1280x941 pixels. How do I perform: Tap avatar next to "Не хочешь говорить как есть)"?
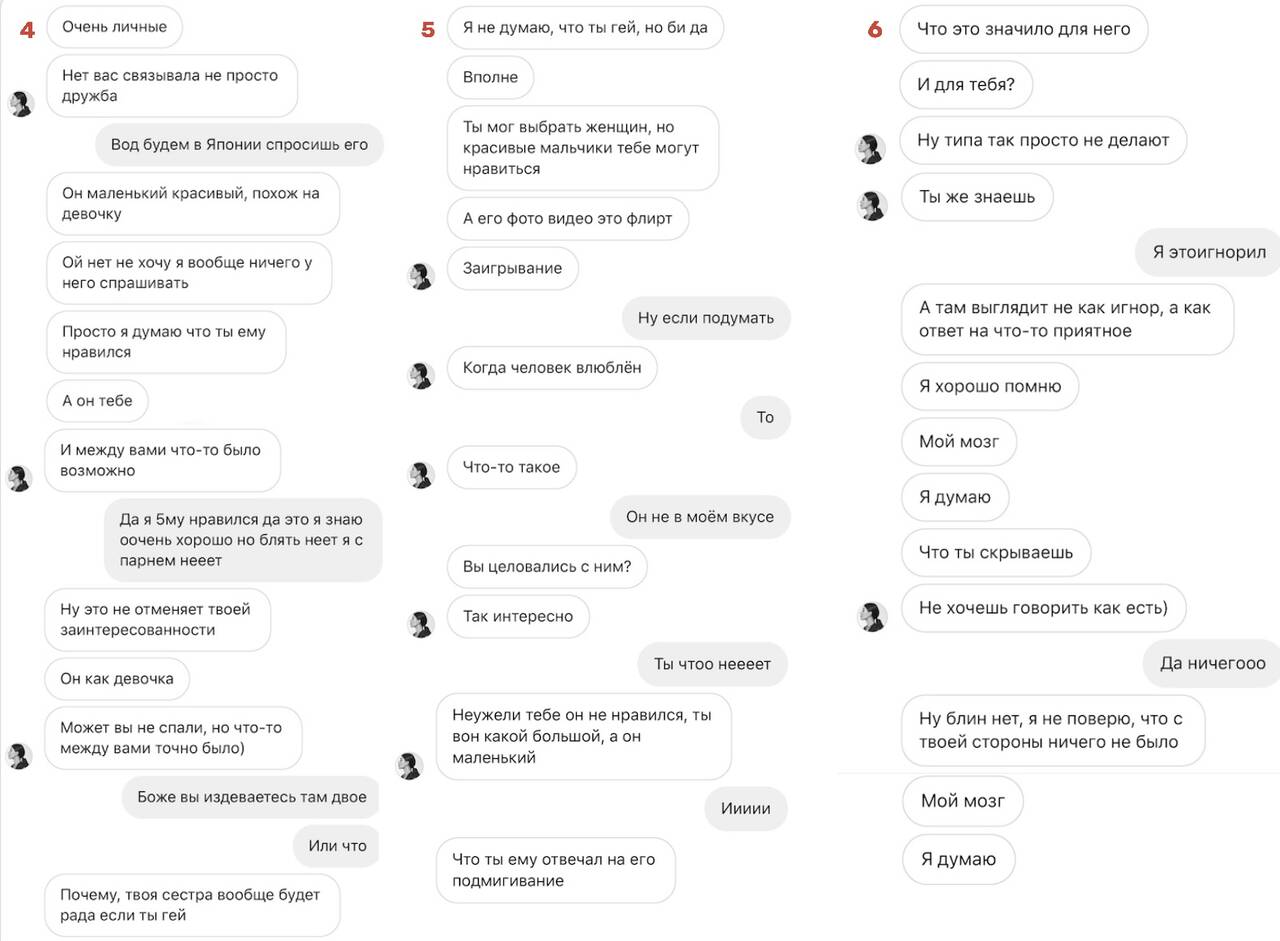(871, 616)
